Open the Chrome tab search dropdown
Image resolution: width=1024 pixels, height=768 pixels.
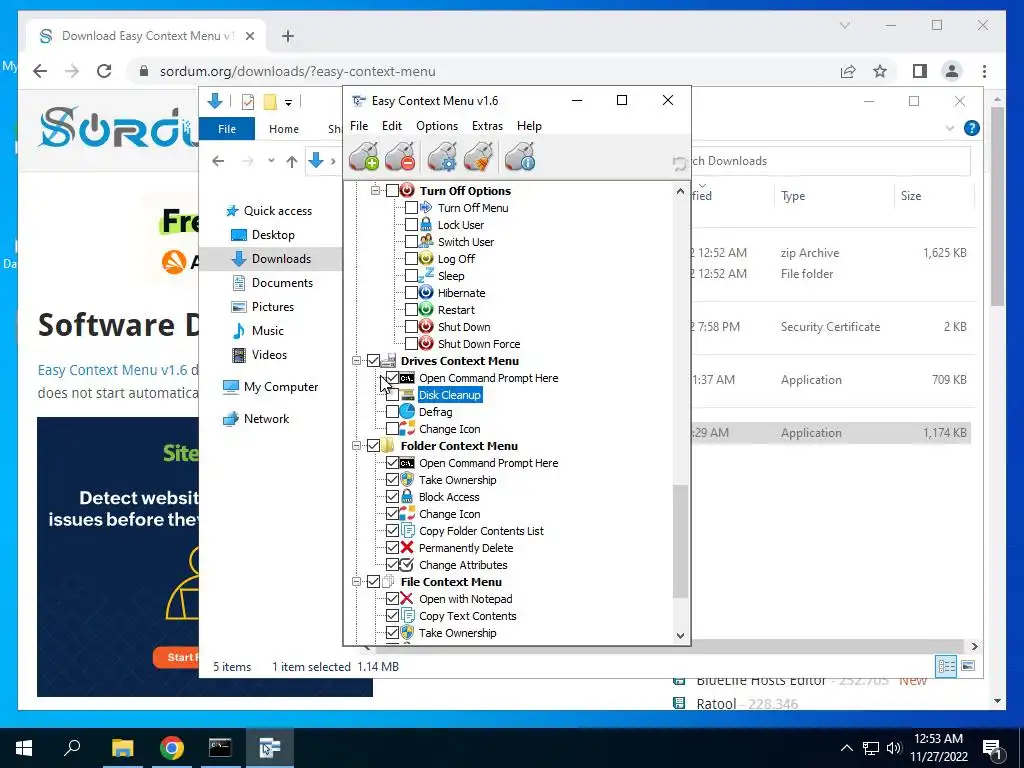pyautogui.click(x=844, y=25)
